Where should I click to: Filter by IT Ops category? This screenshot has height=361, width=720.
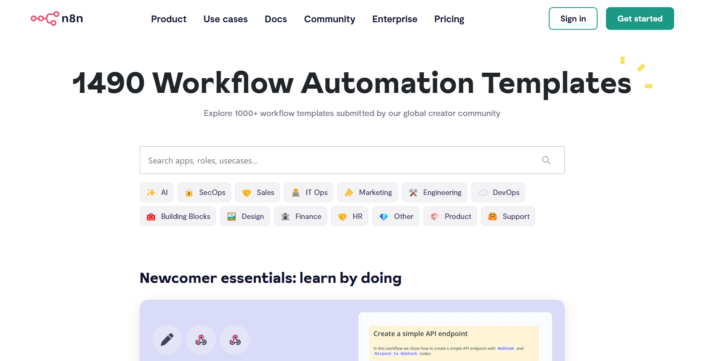tap(309, 192)
